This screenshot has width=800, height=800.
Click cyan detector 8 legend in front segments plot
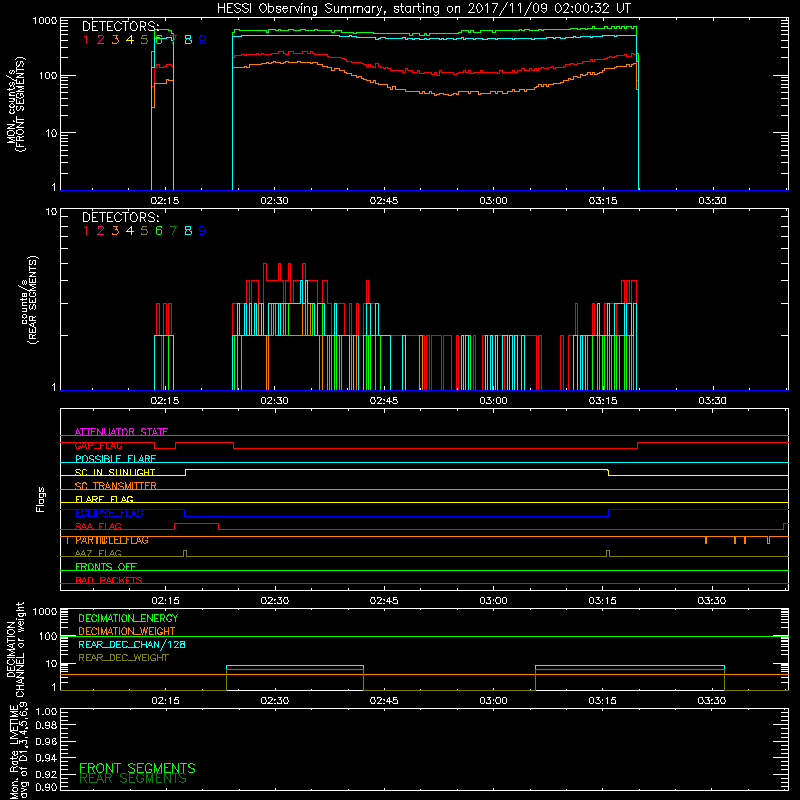[188, 40]
